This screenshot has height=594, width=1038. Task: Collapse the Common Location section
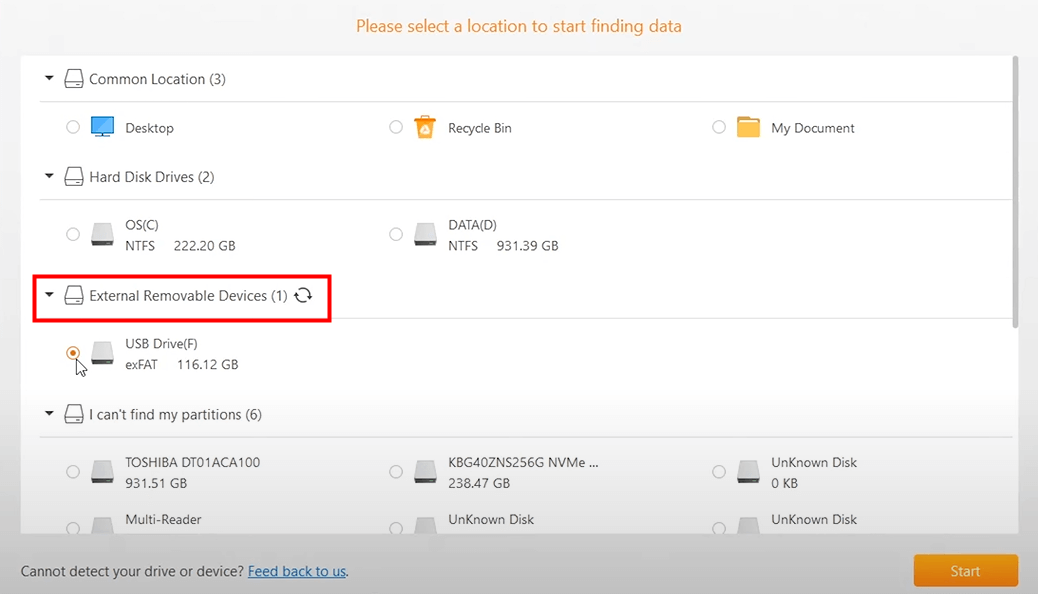coord(49,78)
